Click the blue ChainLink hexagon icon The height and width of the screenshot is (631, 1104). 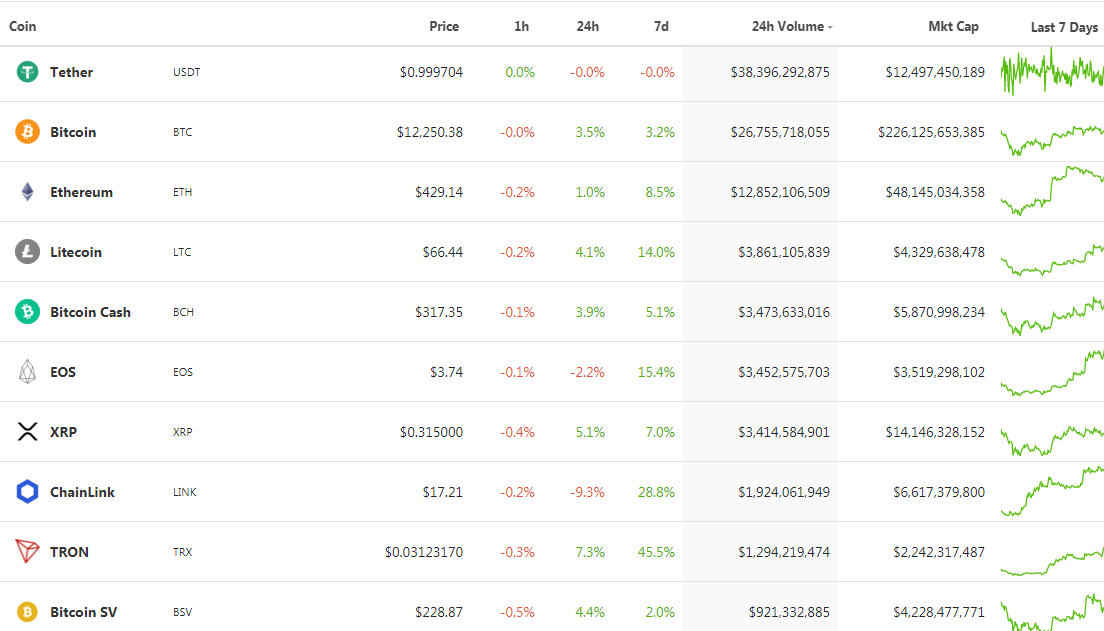click(27, 492)
